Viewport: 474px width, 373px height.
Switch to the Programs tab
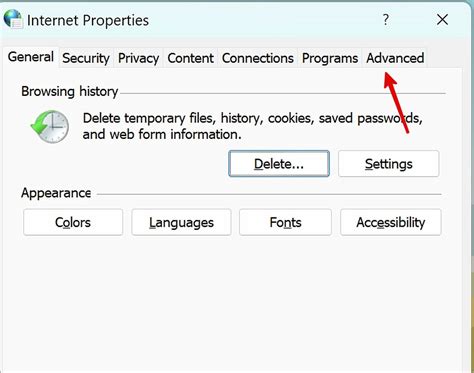(x=330, y=58)
